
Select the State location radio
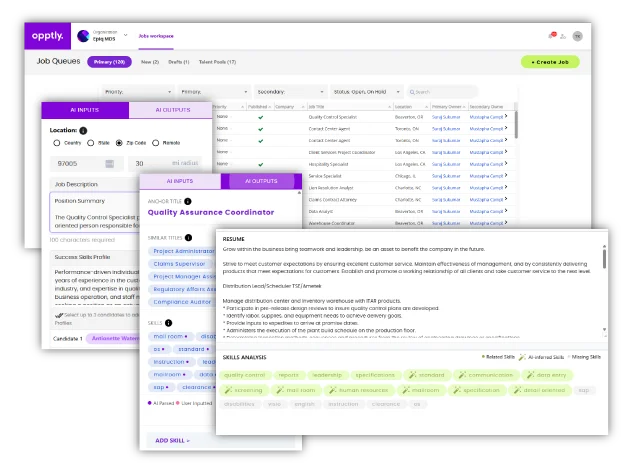click(90, 143)
